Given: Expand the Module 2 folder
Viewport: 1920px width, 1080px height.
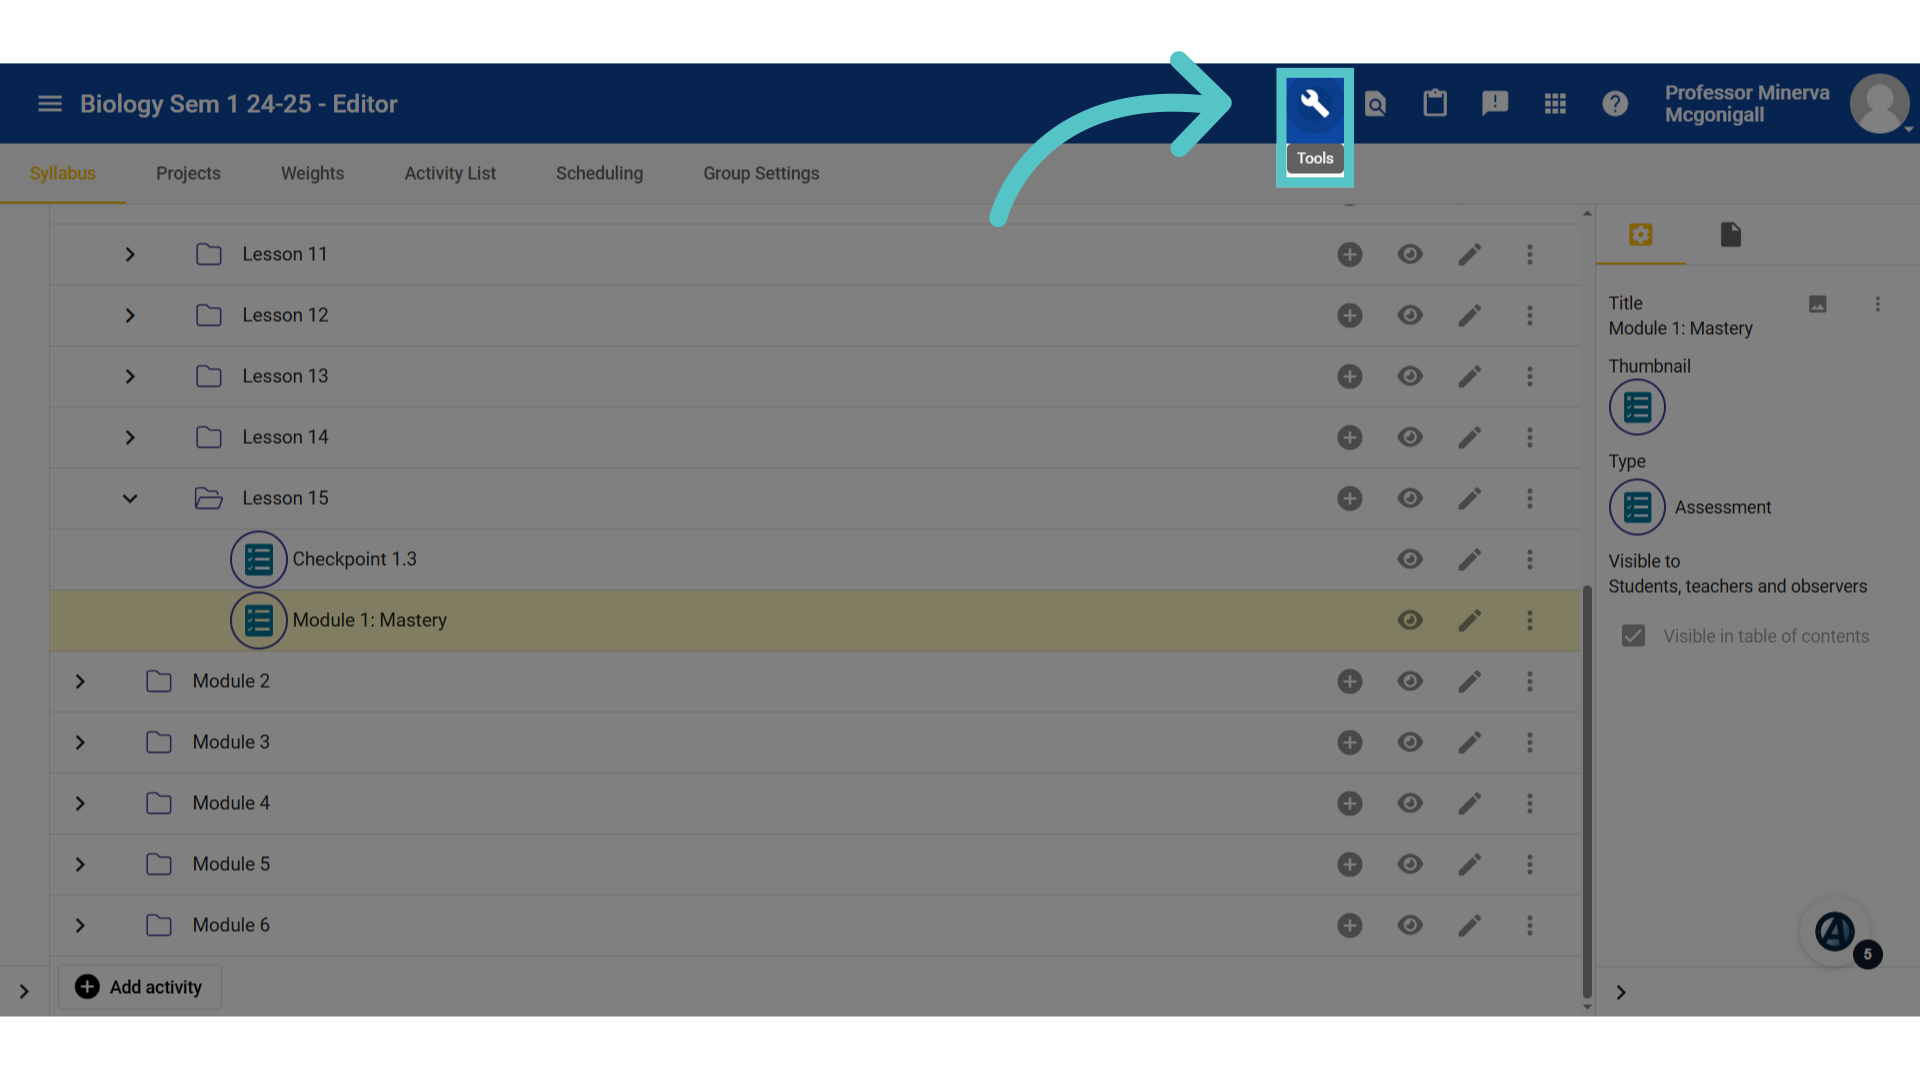Looking at the screenshot, I should coord(80,681).
